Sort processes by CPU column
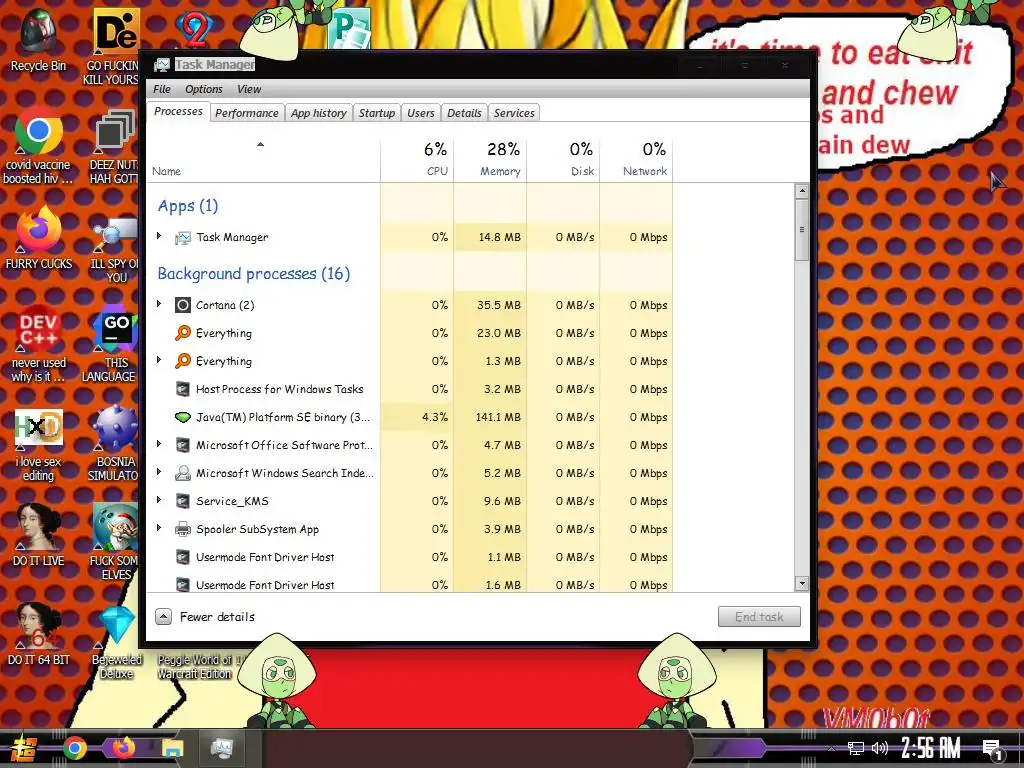This screenshot has width=1024, height=768. 417,159
